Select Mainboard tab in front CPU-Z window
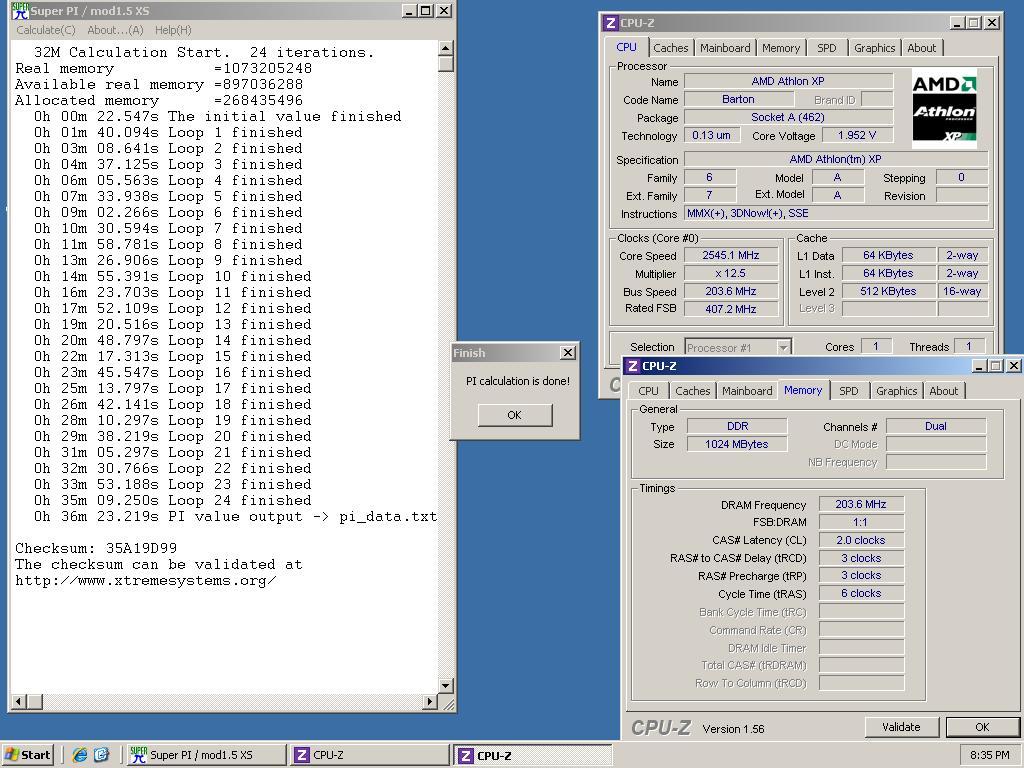Image resolution: width=1024 pixels, height=768 pixels. click(747, 391)
